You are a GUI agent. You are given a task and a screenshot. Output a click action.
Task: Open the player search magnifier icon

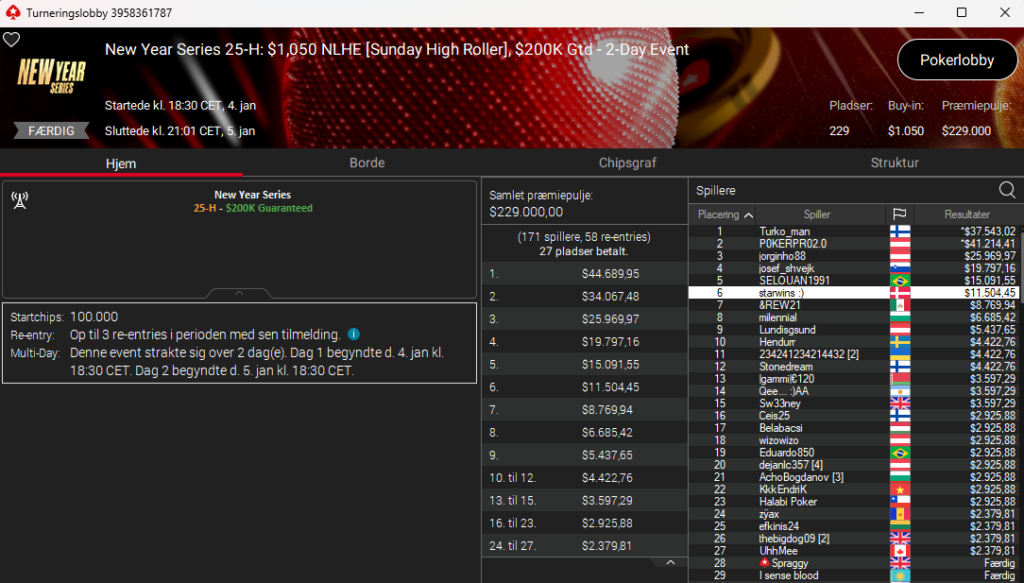[x=1006, y=190]
